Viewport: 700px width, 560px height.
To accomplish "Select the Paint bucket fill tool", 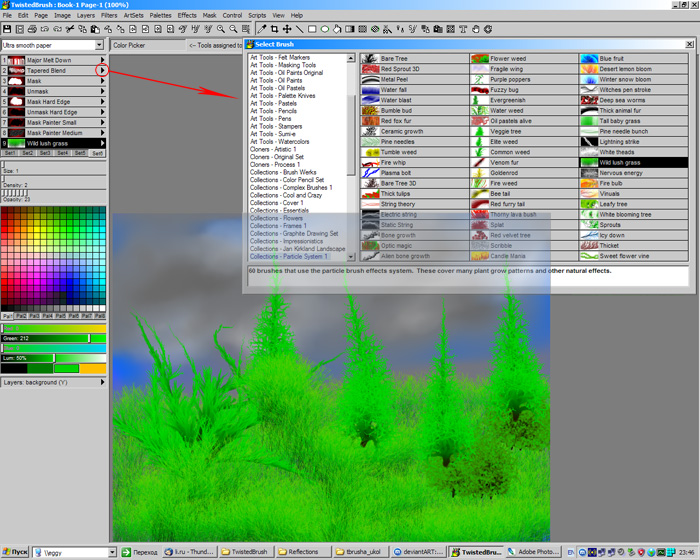I will coord(337,29).
